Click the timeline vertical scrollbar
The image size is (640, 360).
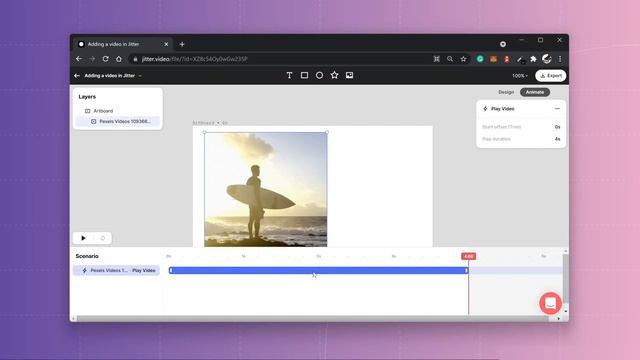(565, 278)
